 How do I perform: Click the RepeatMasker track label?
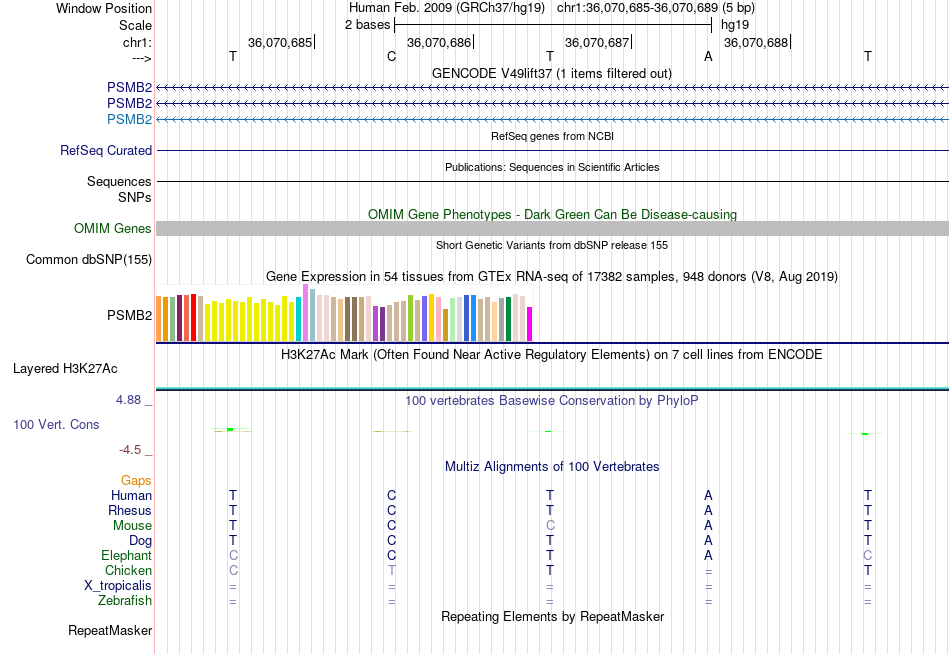(x=110, y=631)
